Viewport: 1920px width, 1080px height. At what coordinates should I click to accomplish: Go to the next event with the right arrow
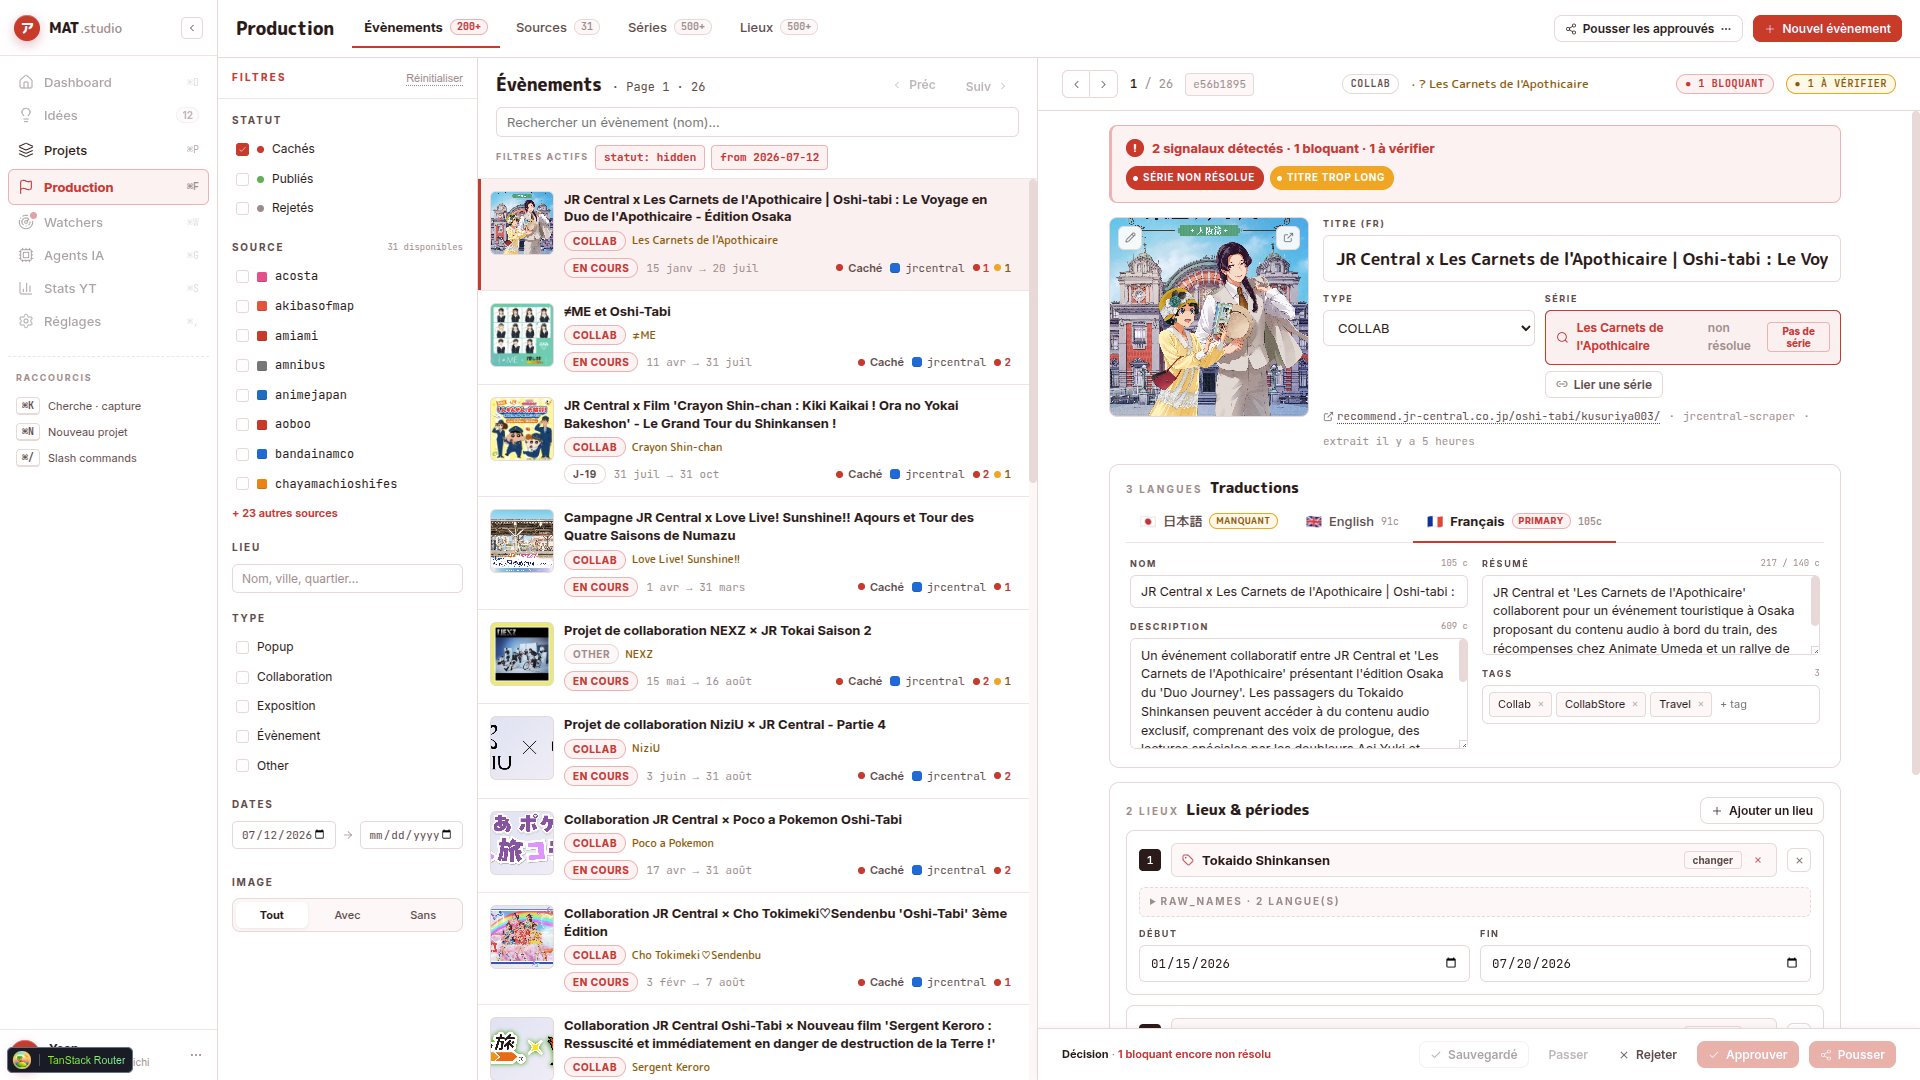(1103, 84)
